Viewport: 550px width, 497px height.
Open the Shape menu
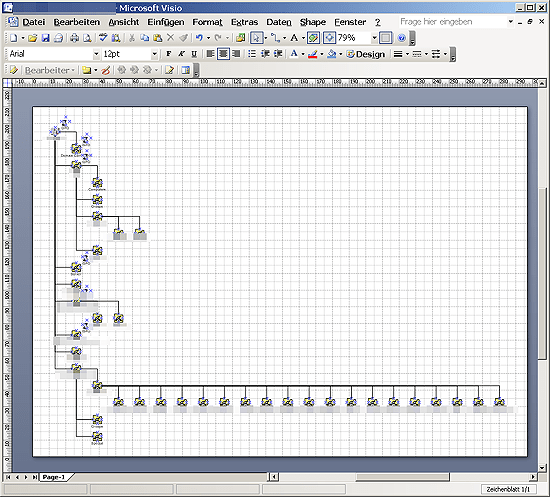313,22
